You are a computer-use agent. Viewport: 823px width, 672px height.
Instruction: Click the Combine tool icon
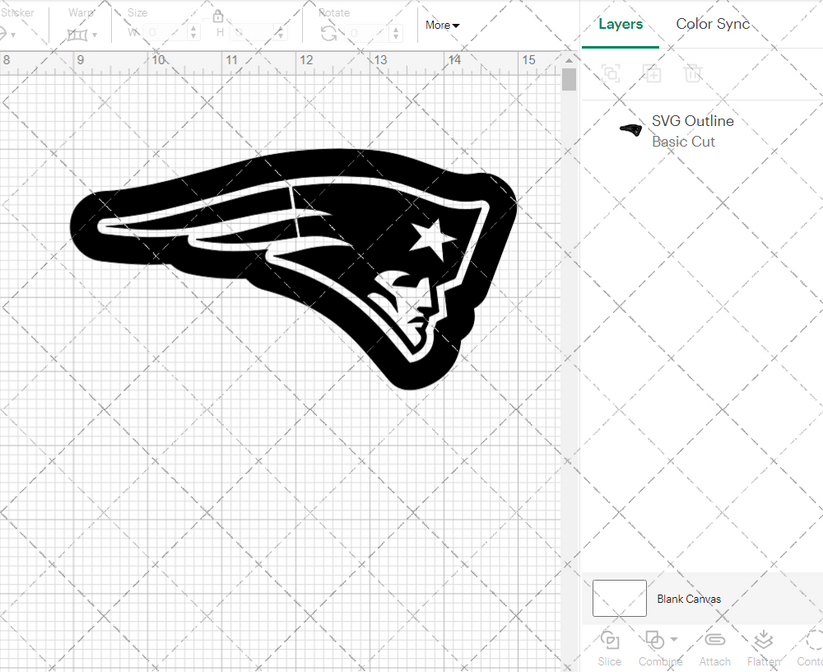point(655,641)
